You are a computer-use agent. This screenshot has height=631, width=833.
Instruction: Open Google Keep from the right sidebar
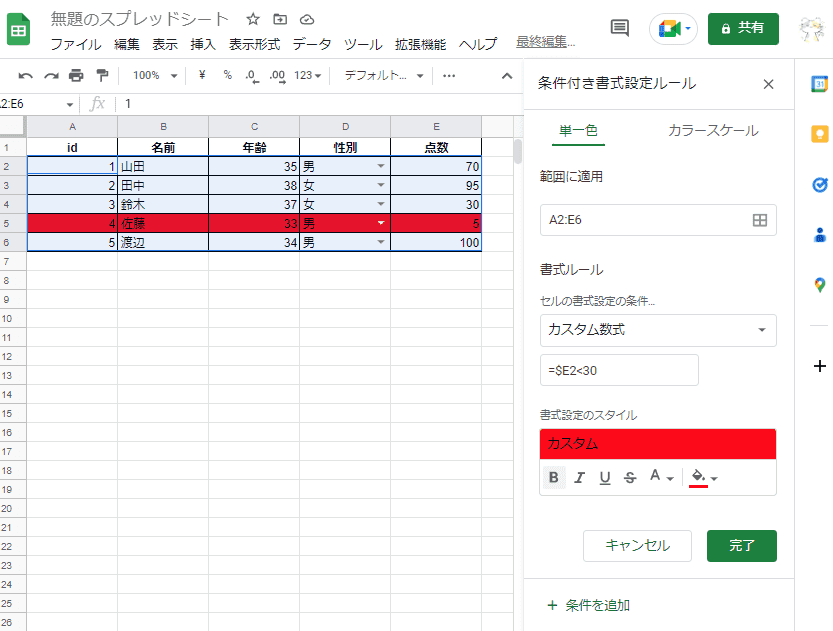click(x=820, y=132)
